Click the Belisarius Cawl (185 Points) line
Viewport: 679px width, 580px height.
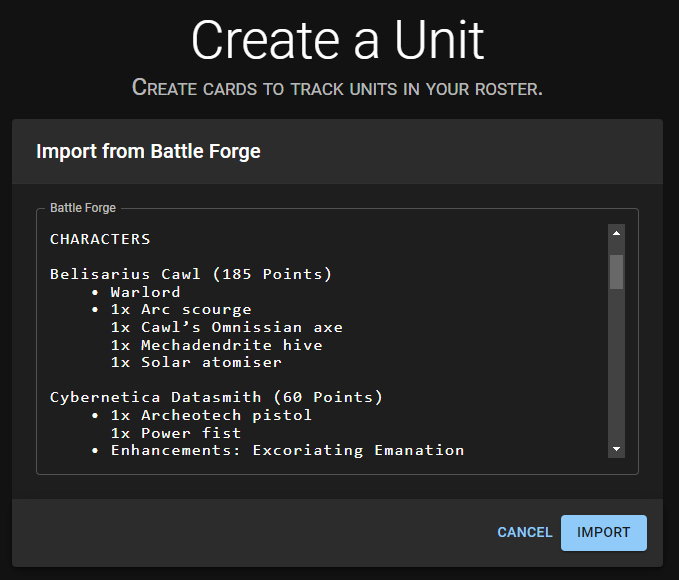(190, 274)
